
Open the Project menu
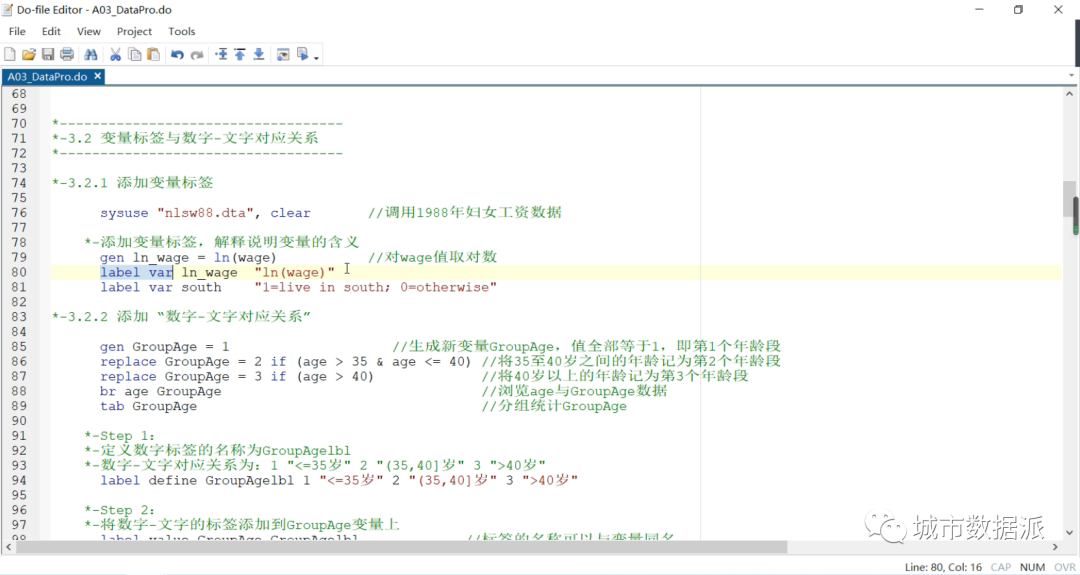(134, 31)
